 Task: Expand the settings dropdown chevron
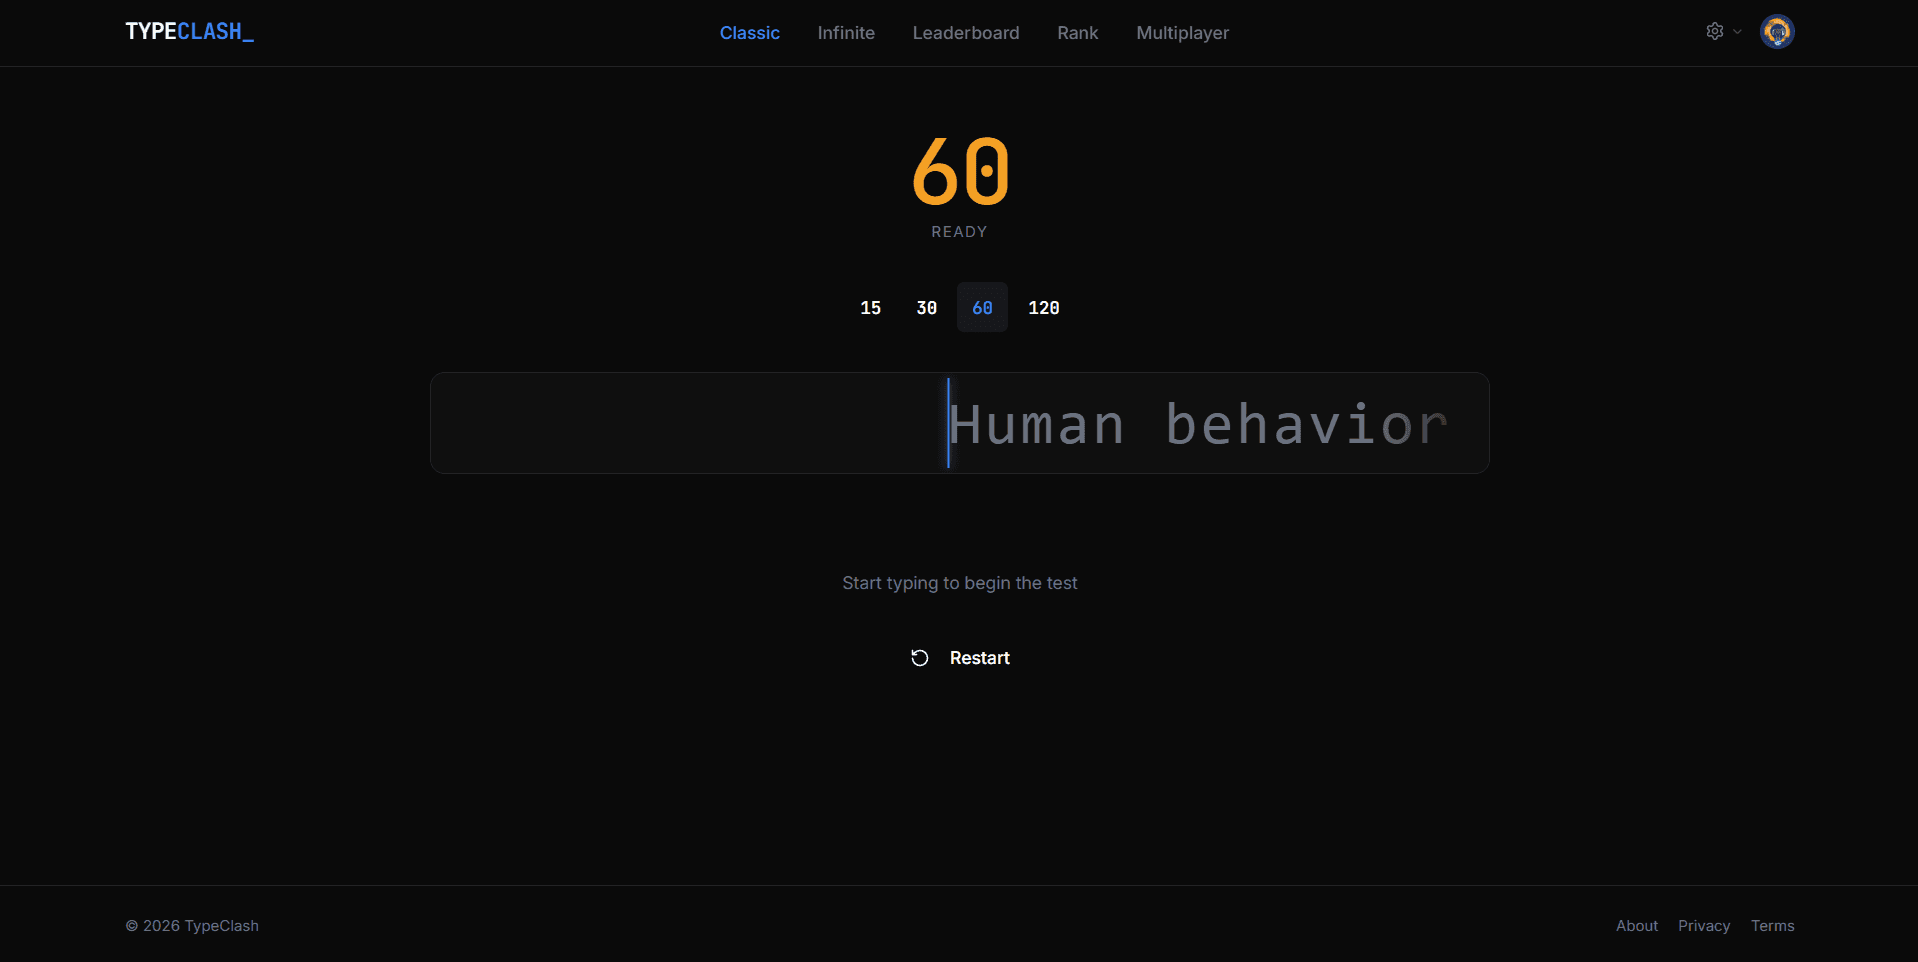tap(1737, 32)
